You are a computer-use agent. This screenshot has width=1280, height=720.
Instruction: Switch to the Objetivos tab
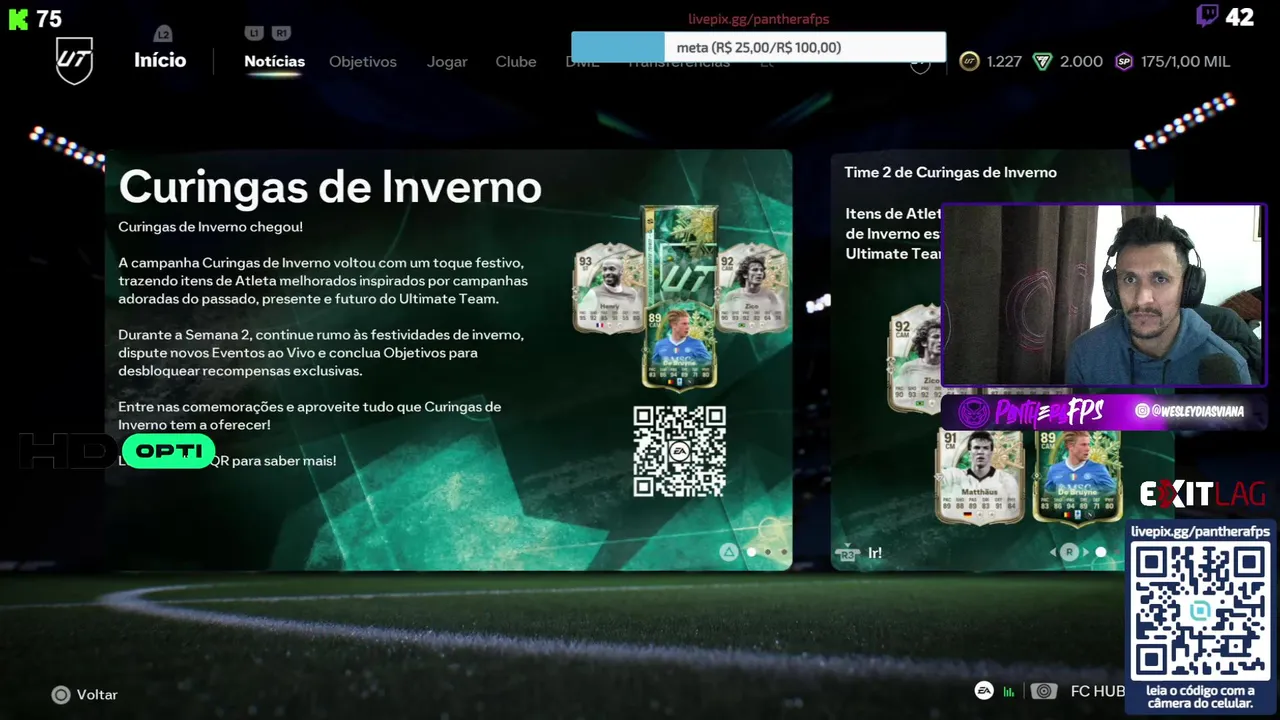(x=363, y=61)
